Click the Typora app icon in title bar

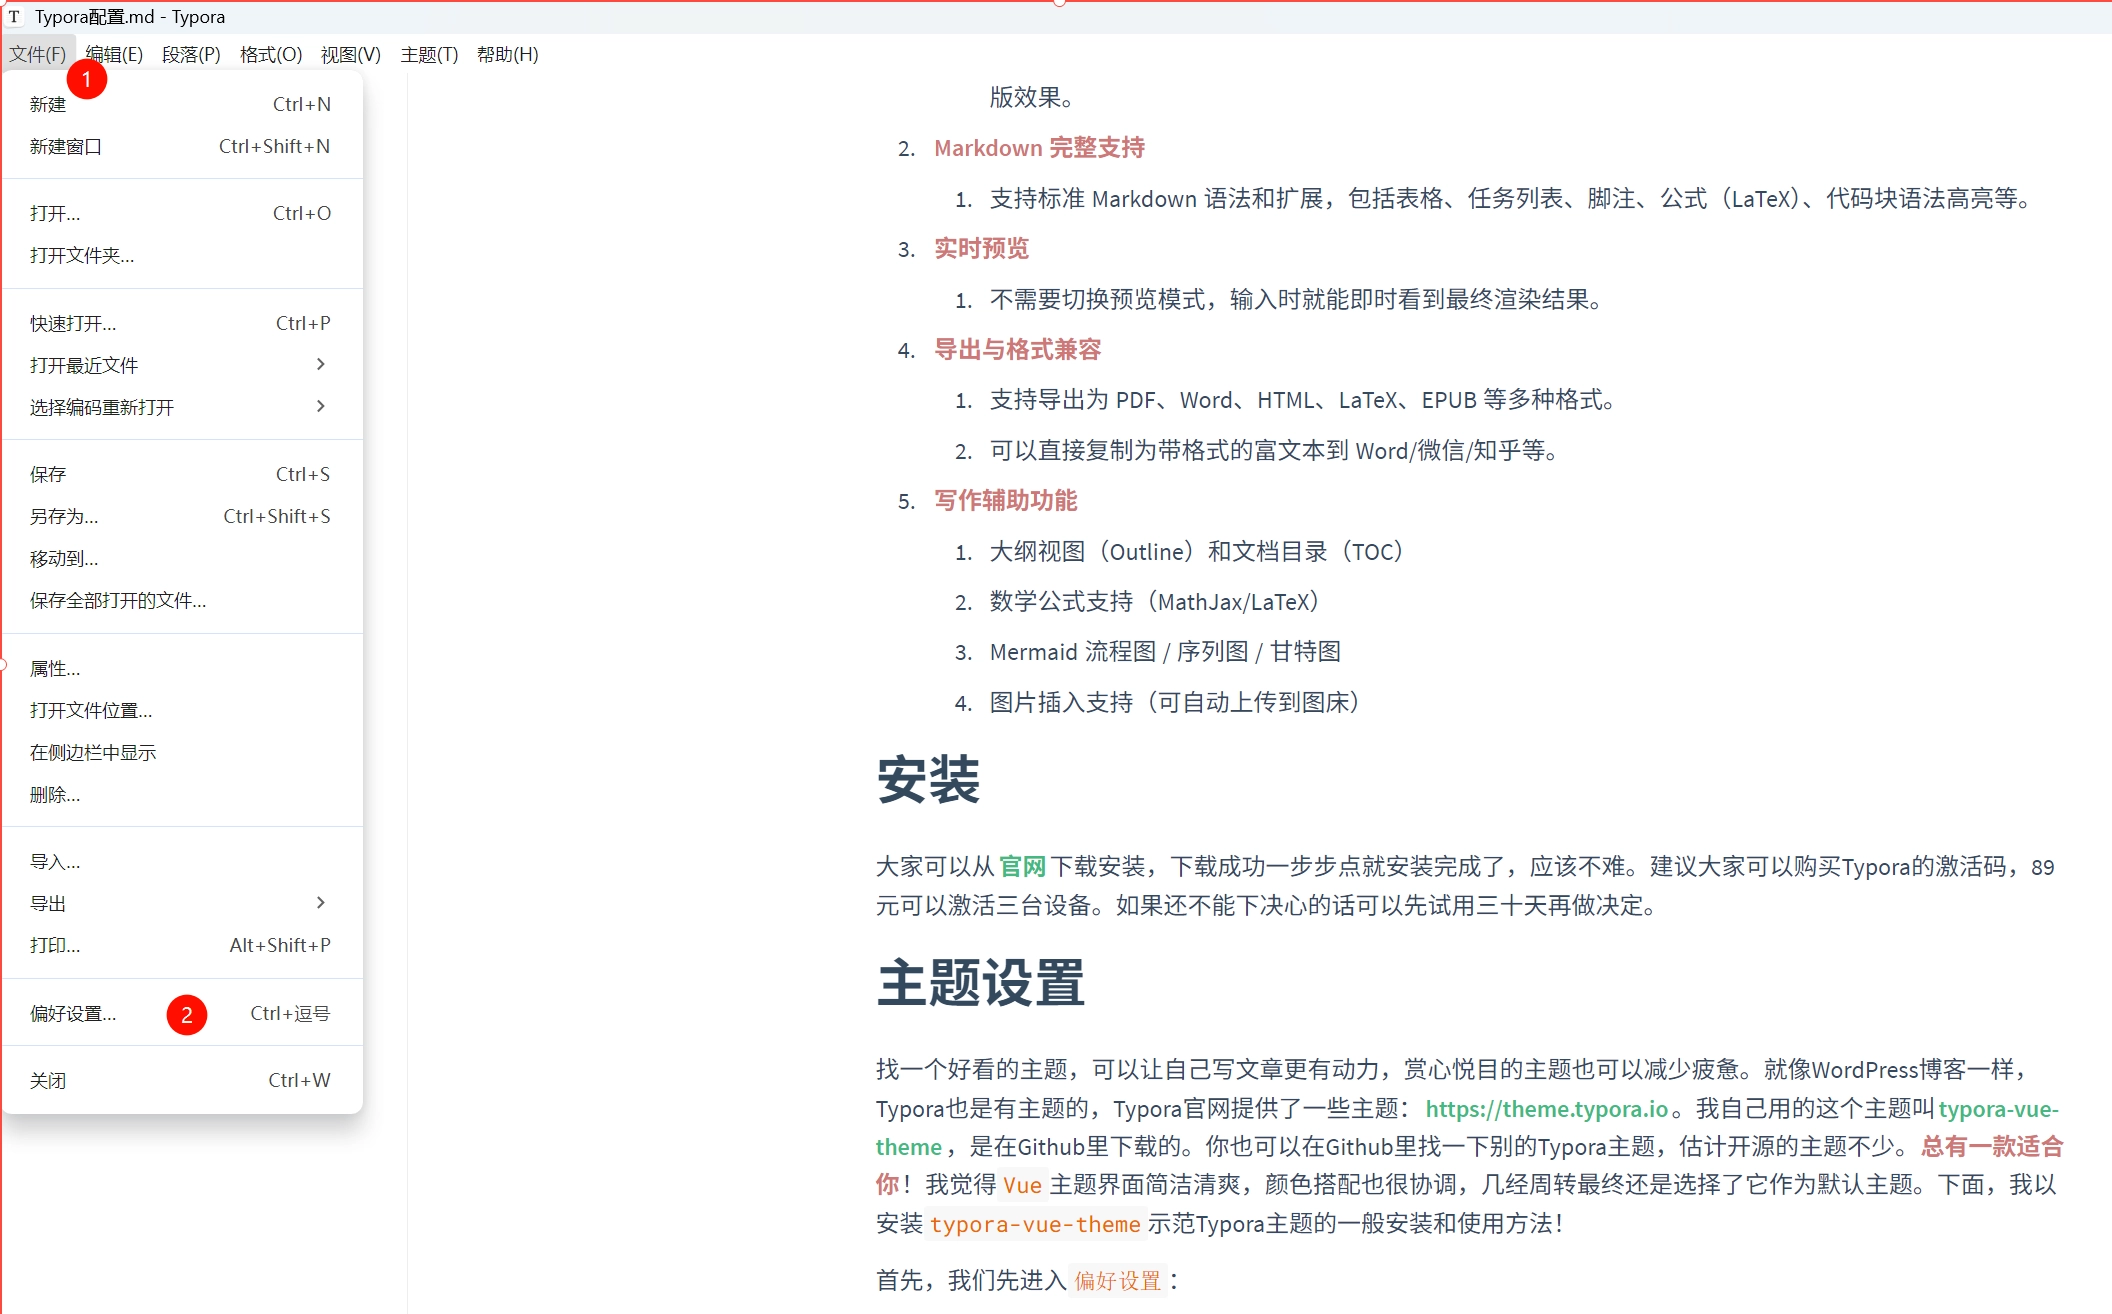tap(15, 17)
